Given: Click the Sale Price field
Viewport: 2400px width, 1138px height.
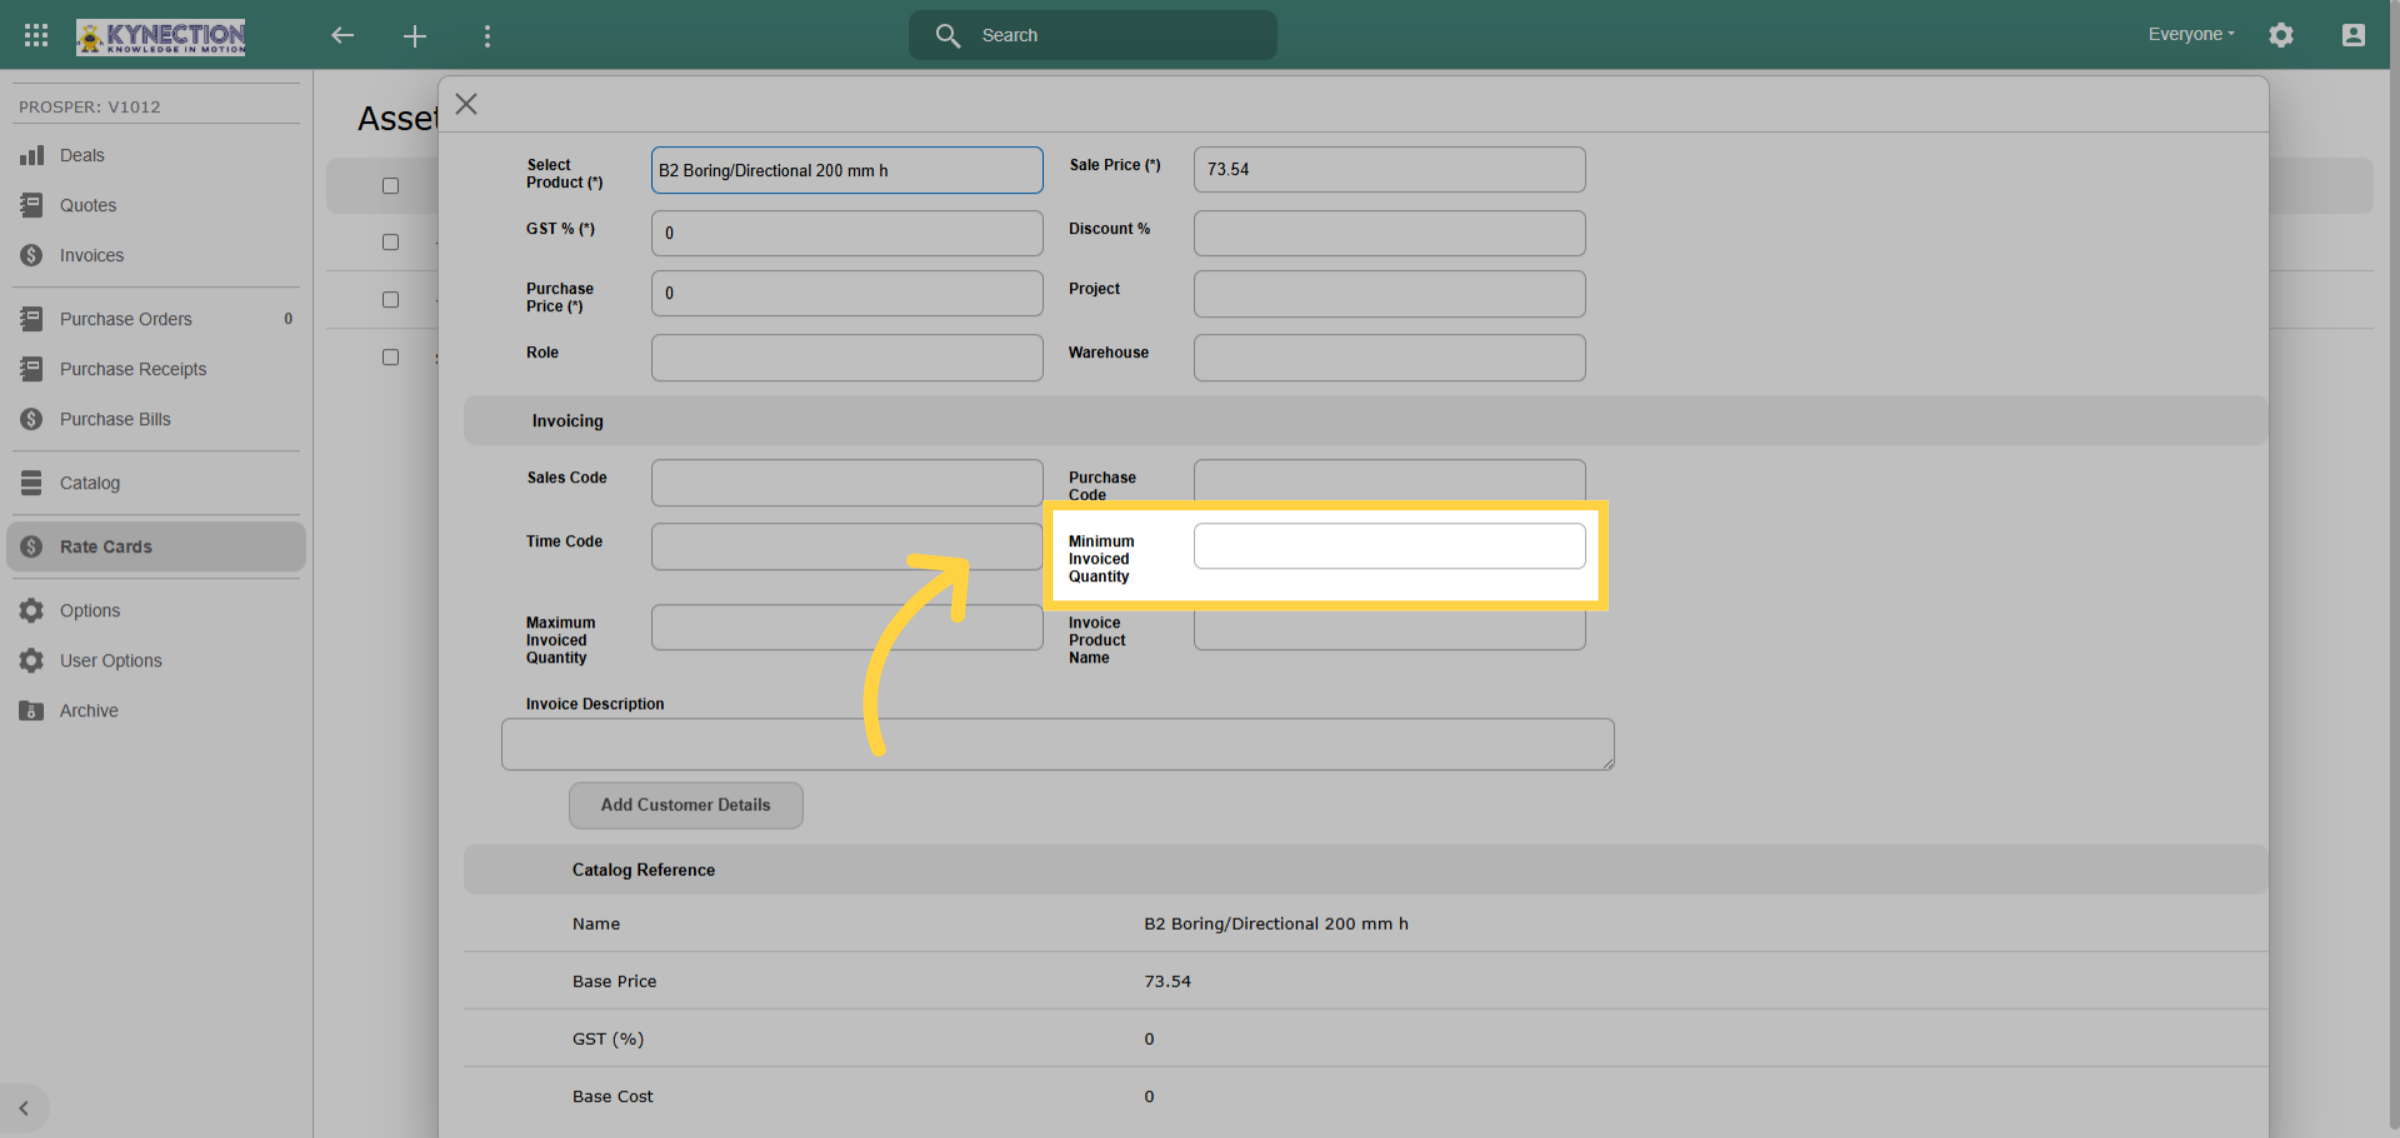Looking at the screenshot, I should click(x=1389, y=170).
